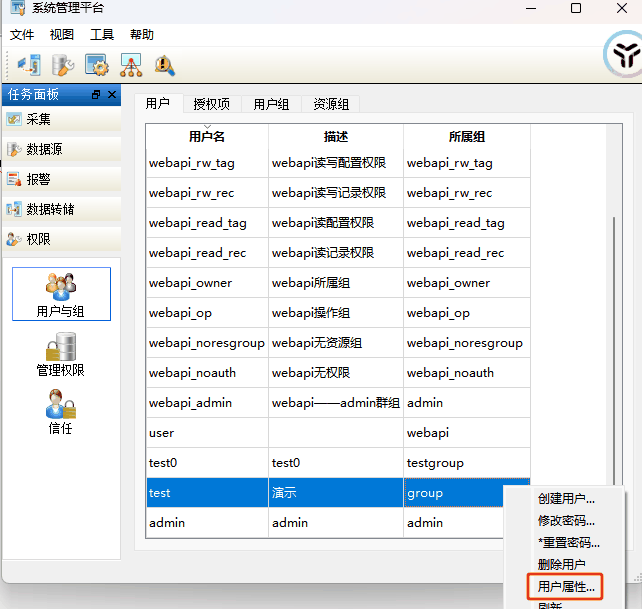Click group cell testgroup
Image resolution: width=642 pixels, height=609 pixels.
click(467, 463)
